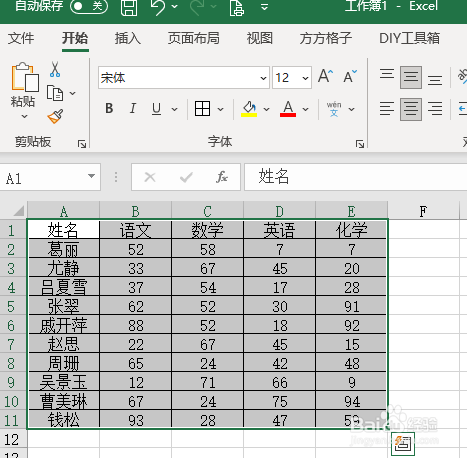This screenshot has width=467, height=458.
Task: Click the 宋体 font name box
Action: point(178,78)
